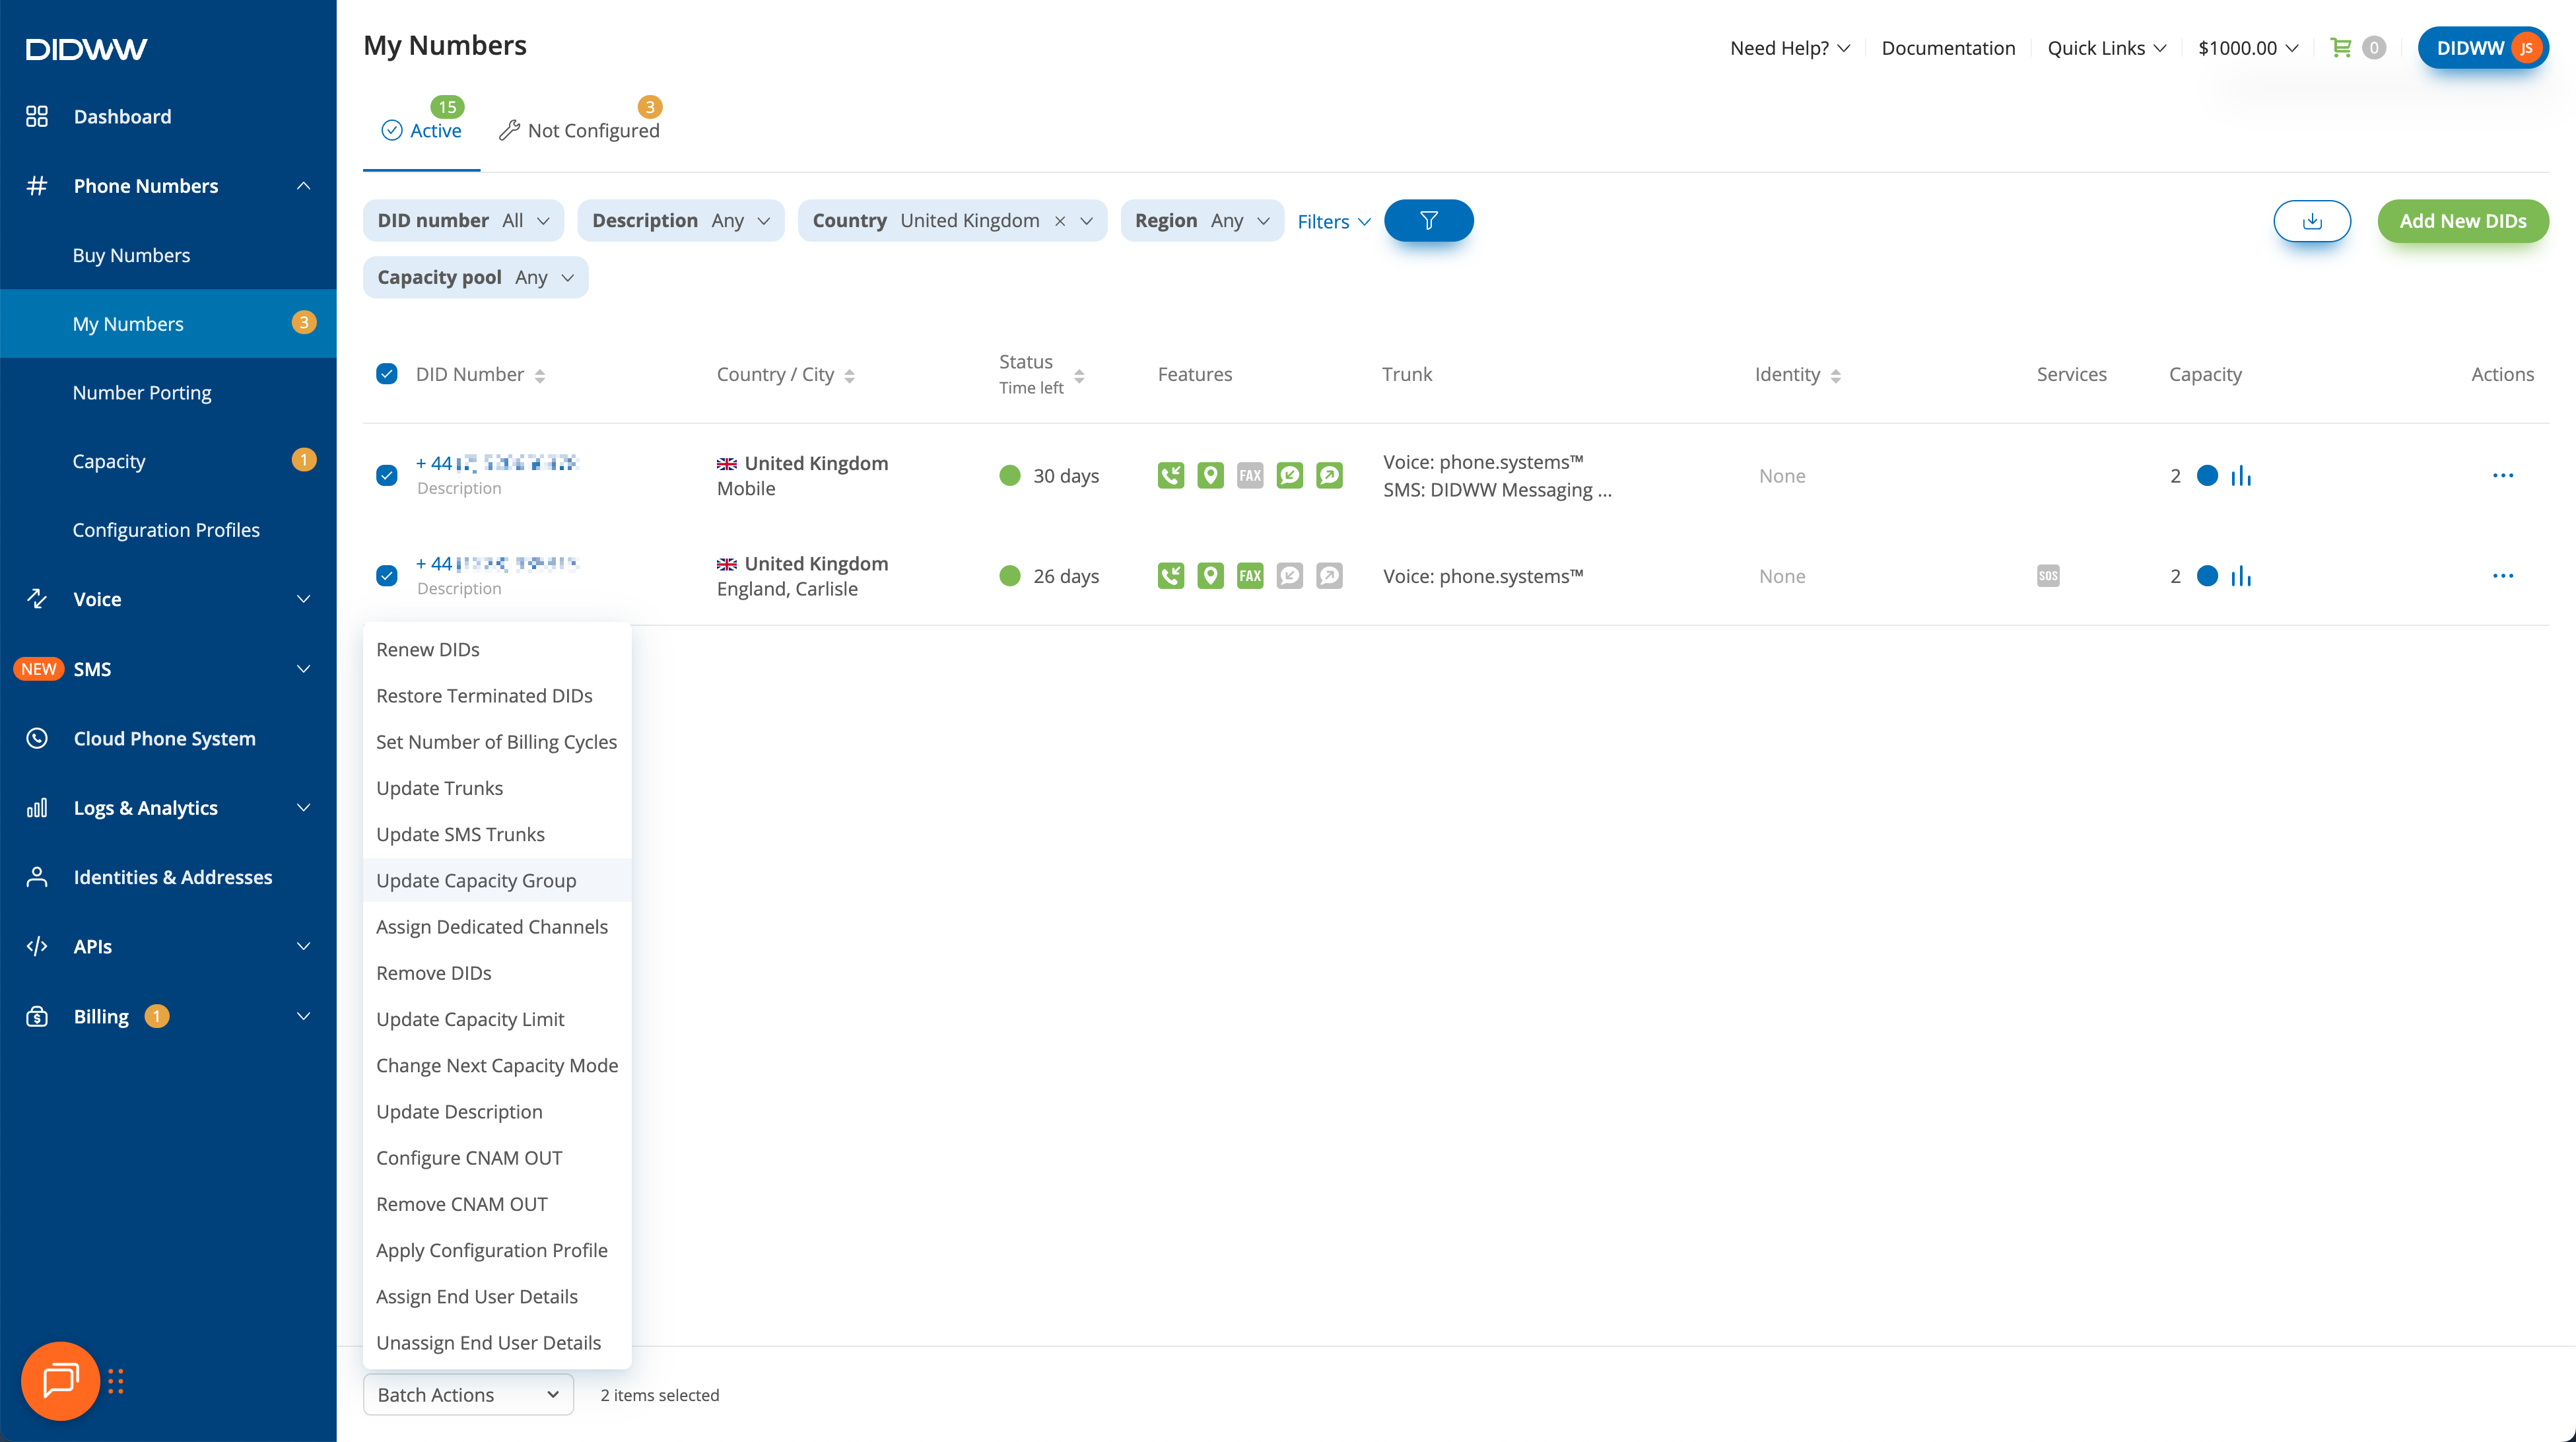Screen dimensions: 2576x1442
Task: Click the DIDWW logo in sidebar
Action: click(86, 49)
